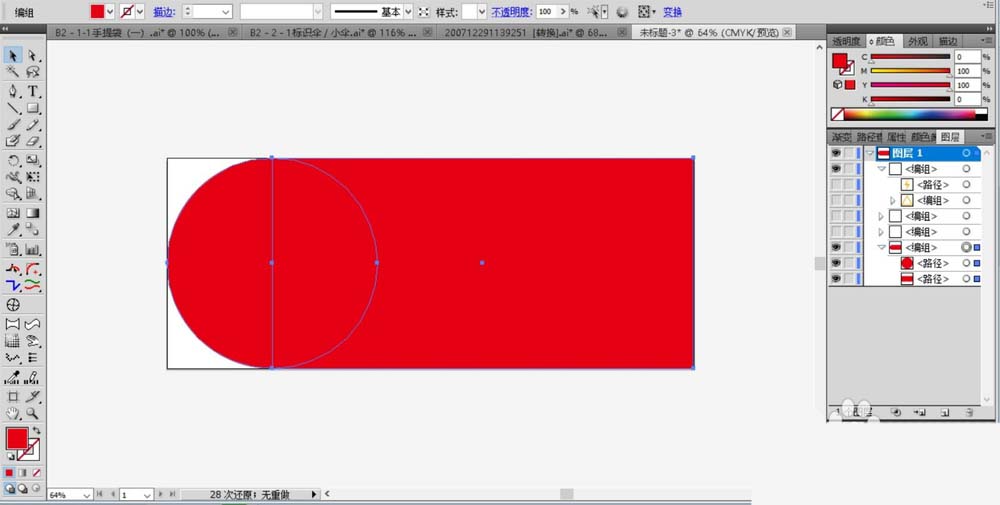This screenshot has height=505, width=1000.
Task: Click the create new layer icon
Action: [x=945, y=413]
